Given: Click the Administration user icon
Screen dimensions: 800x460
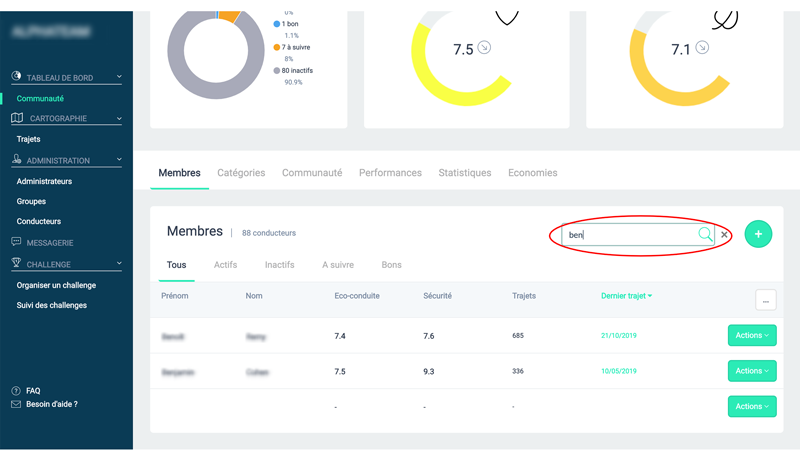Looking at the screenshot, I should 16,159.
